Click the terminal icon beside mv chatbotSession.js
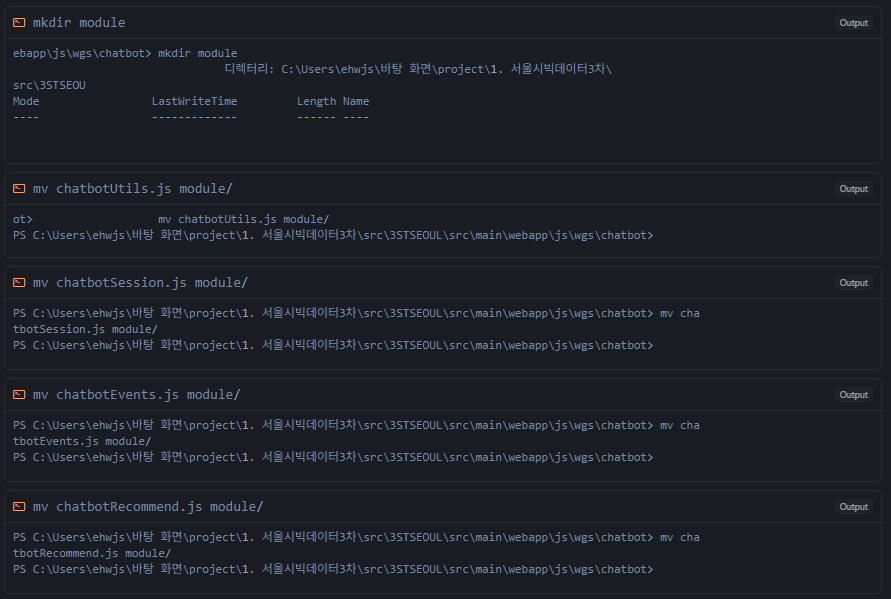The width and height of the screenshot is (891, 599). (19, 282)
